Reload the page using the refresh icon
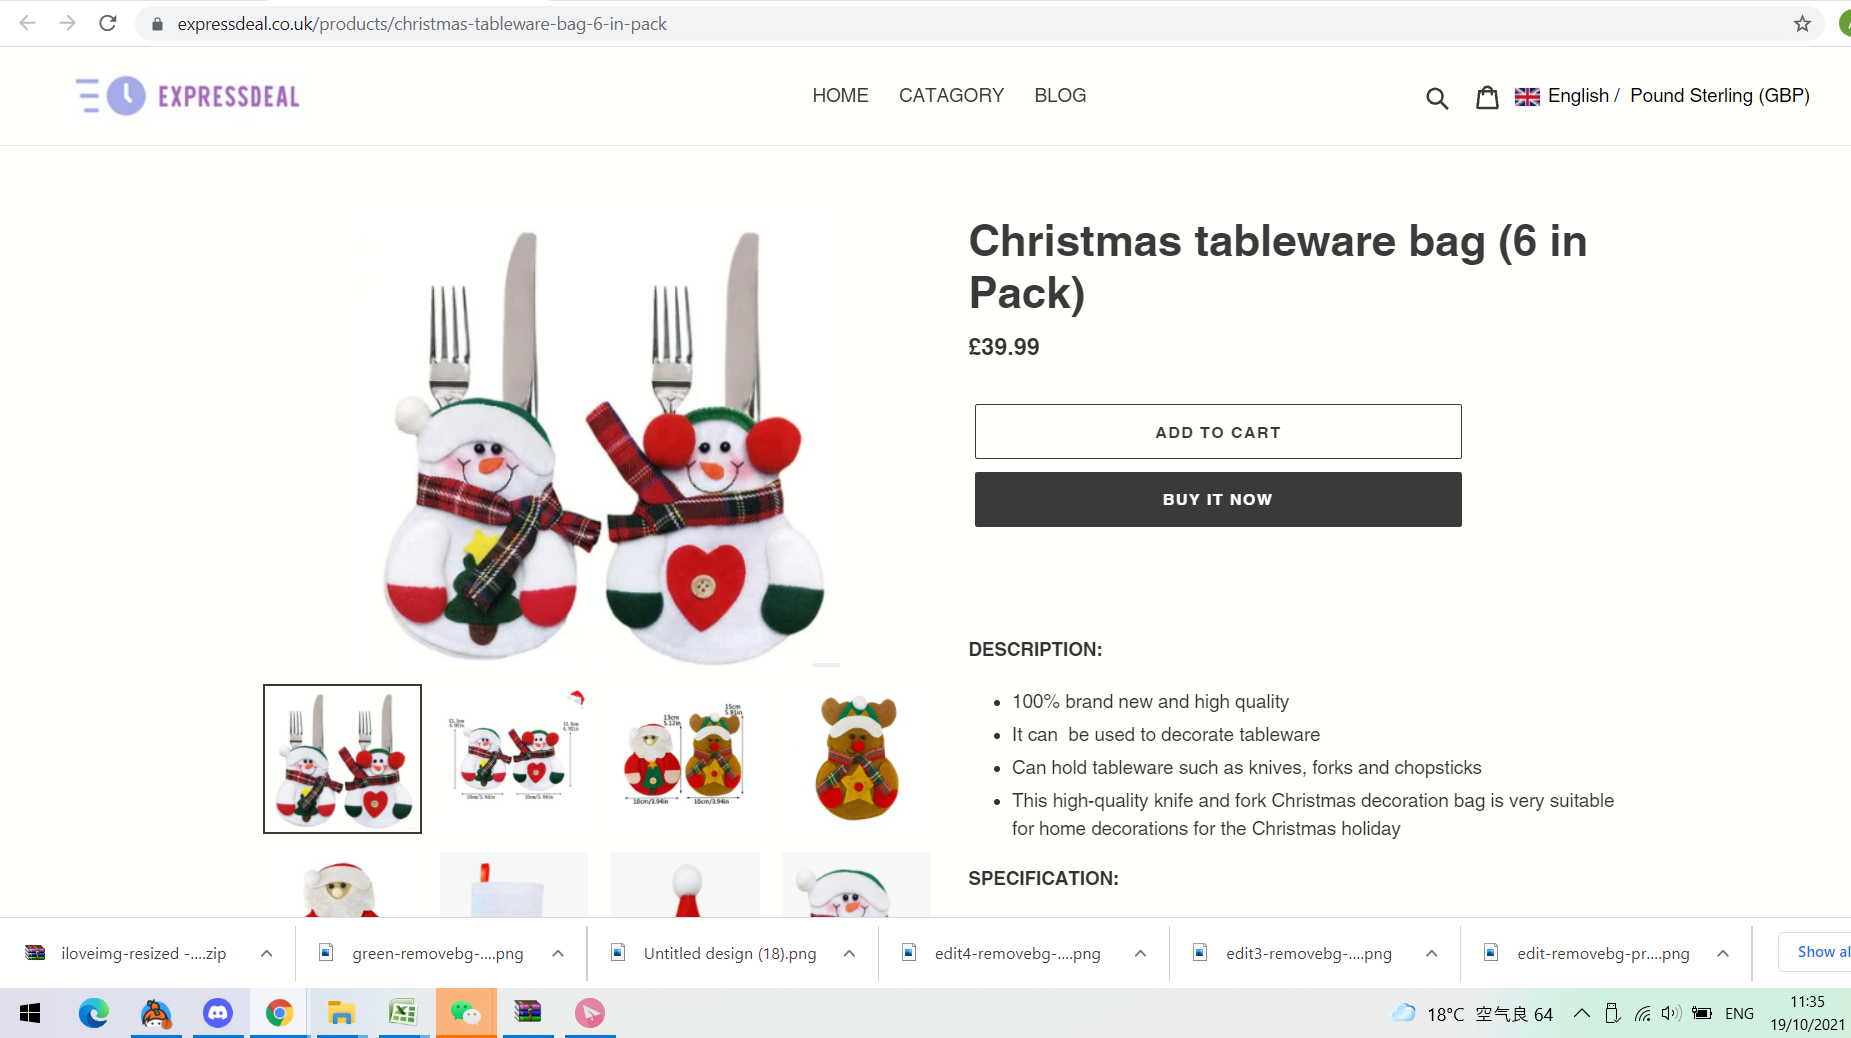The height and width of the screenshot is (1038, 1851). [x=108, y=23]
